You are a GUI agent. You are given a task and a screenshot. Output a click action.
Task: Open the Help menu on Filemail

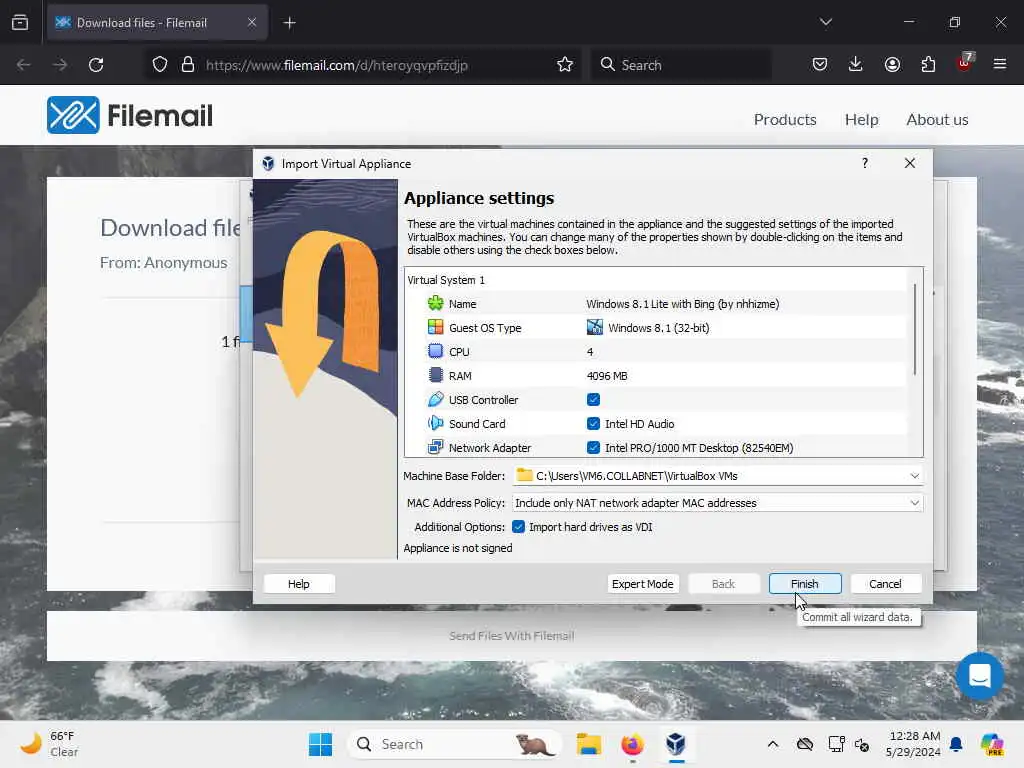pos(861,120)
